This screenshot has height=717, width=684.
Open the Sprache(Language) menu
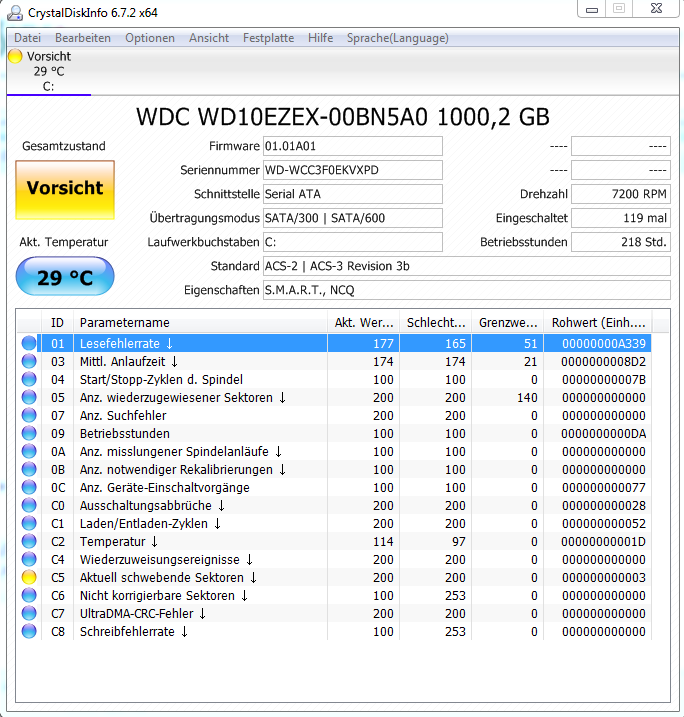(397, 38)
